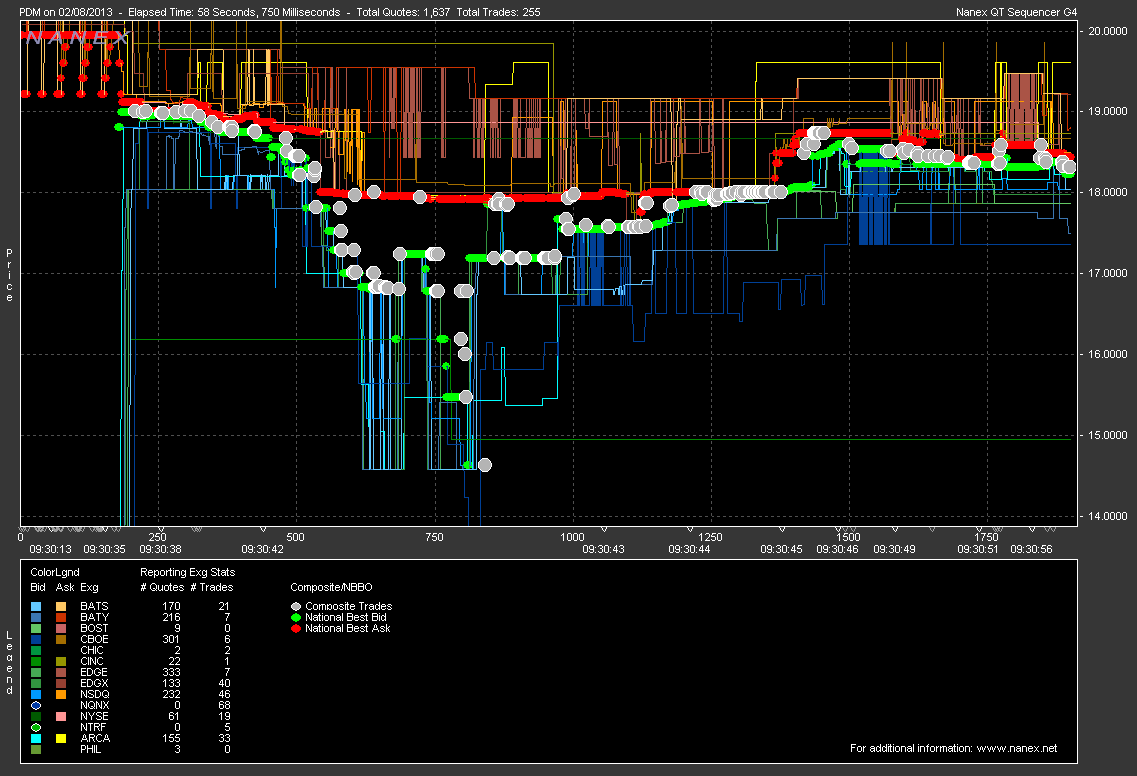Select the CHIC bid color swatch

[x=36, y=651]
